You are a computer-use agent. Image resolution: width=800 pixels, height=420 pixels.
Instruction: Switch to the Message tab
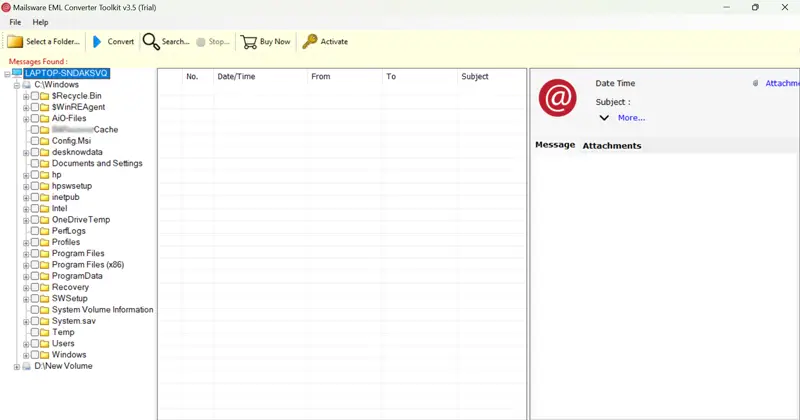(555, 145)
